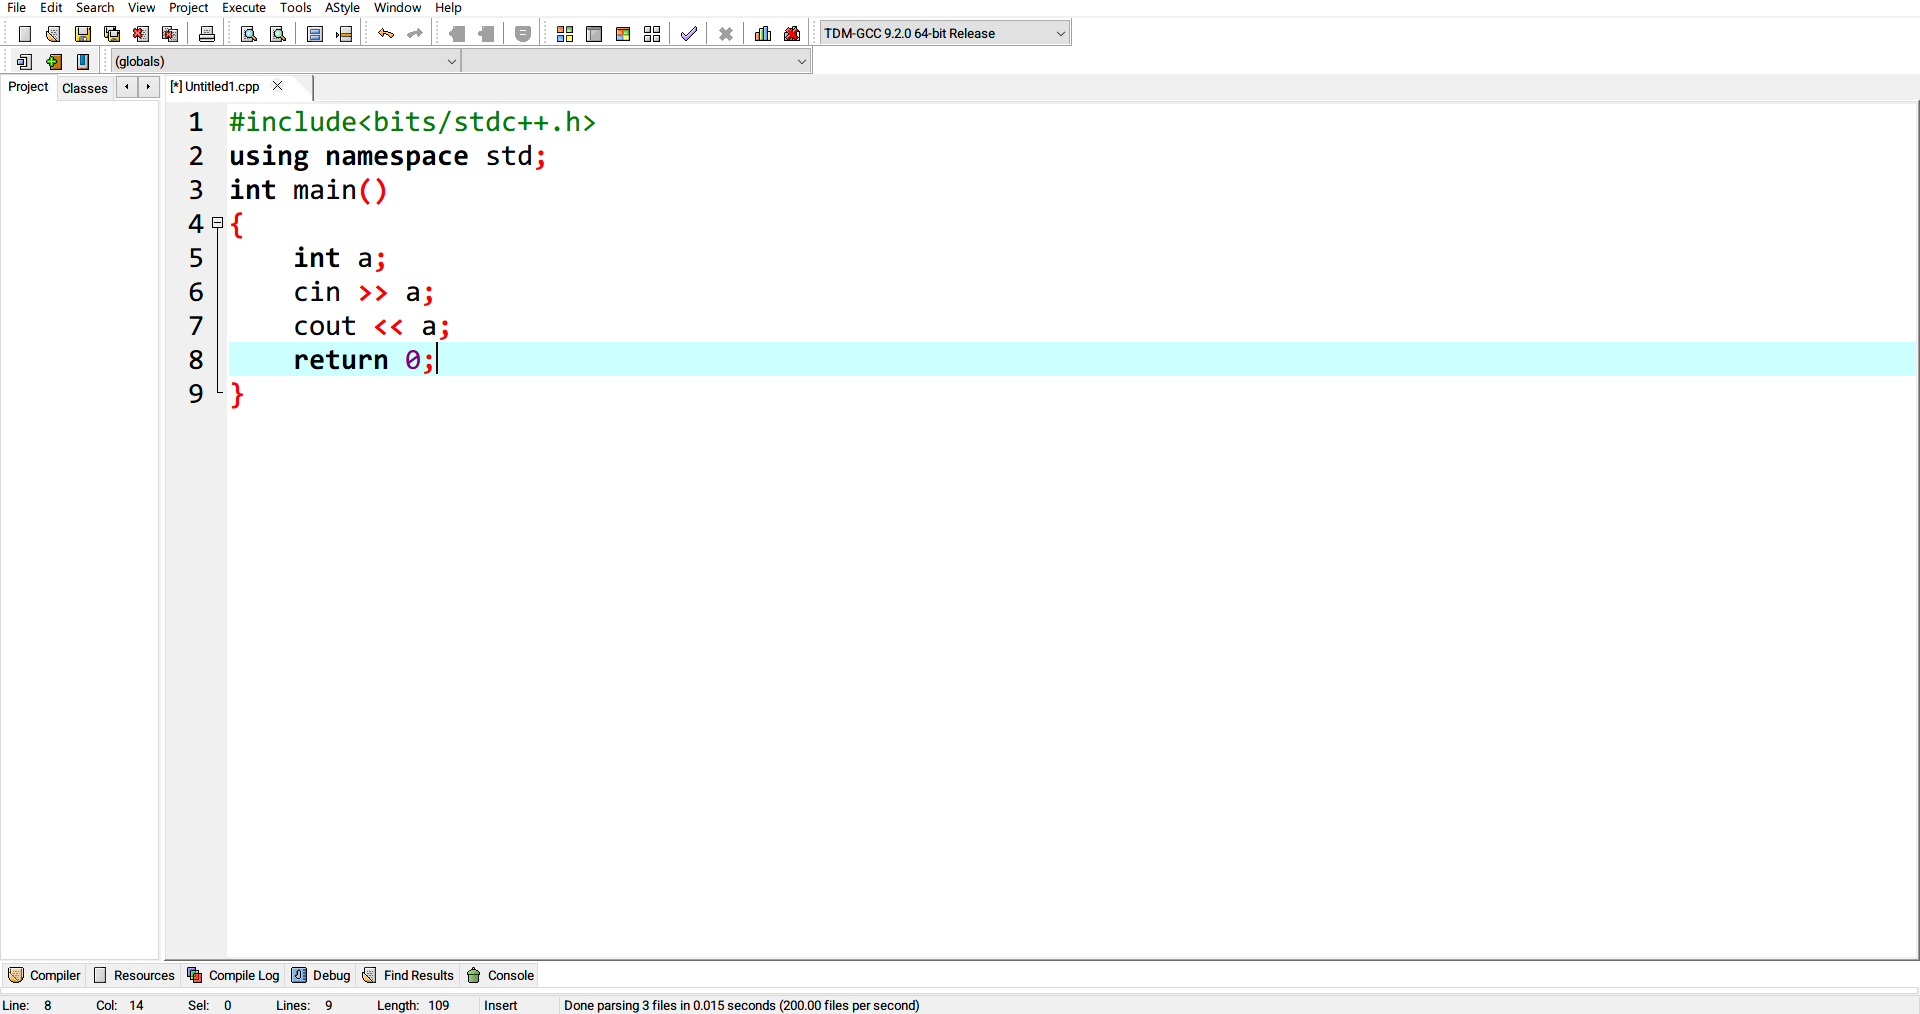Click the Compile & Run multicolor icon
The width and height of the screenshot is (1920, 1014).
[623, 34]
